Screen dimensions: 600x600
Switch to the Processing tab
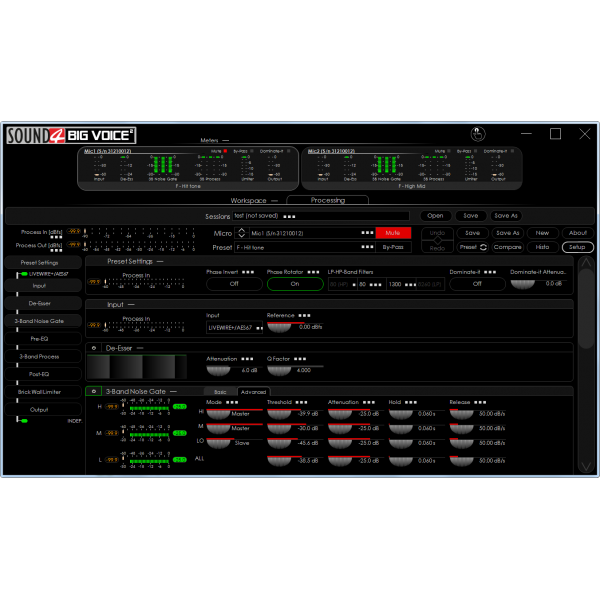point(328,200)
